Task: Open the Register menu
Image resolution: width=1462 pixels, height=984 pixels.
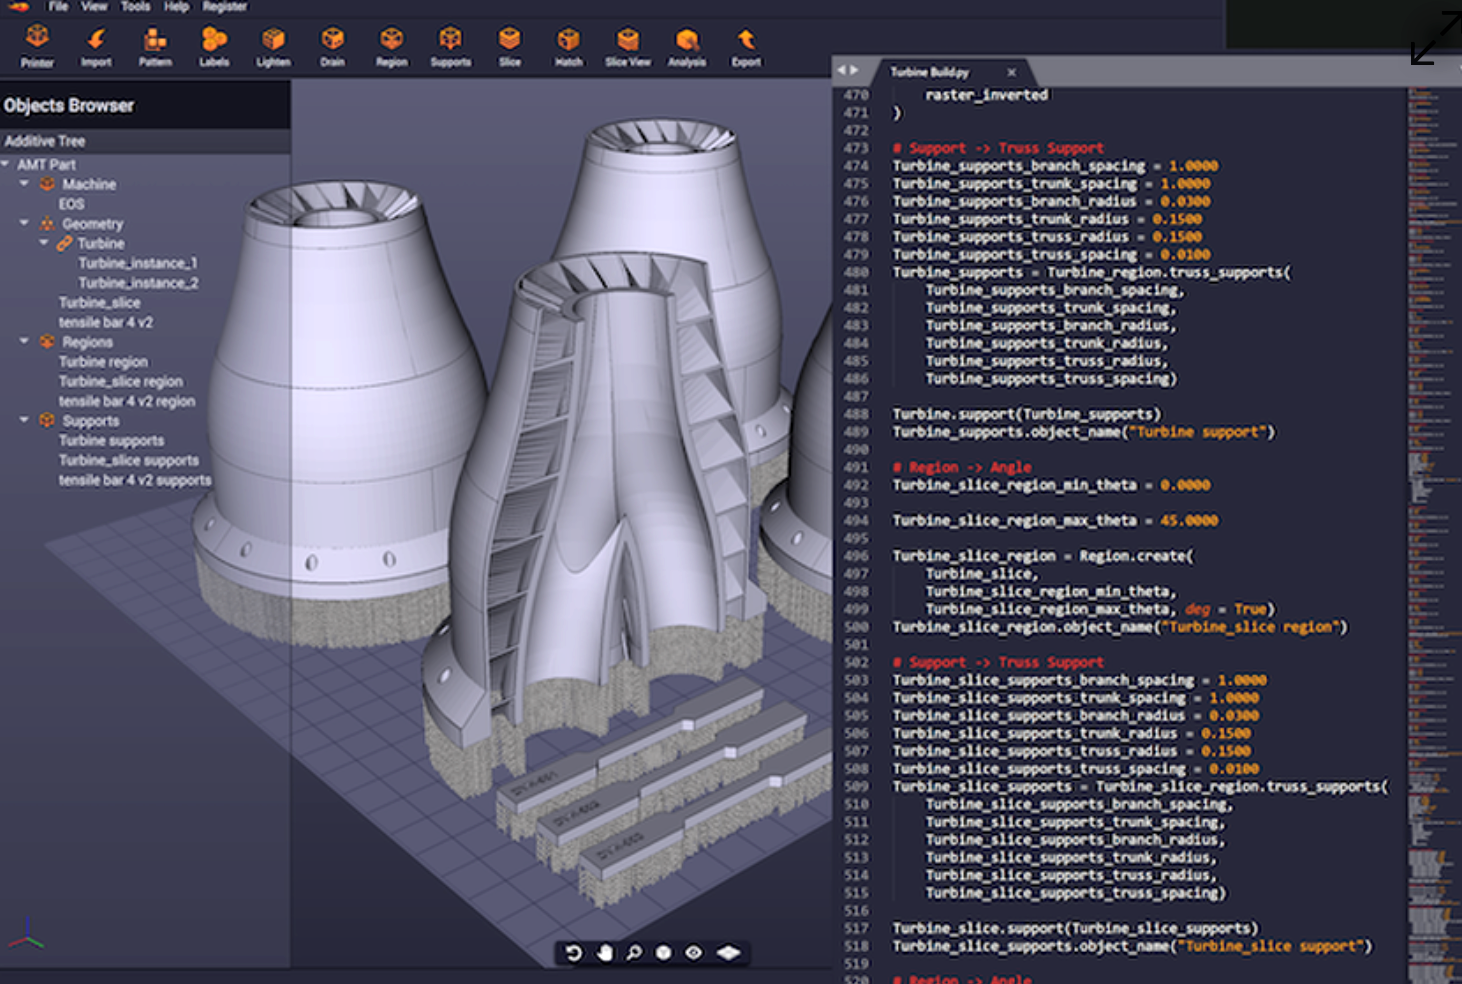Action: 225,6
